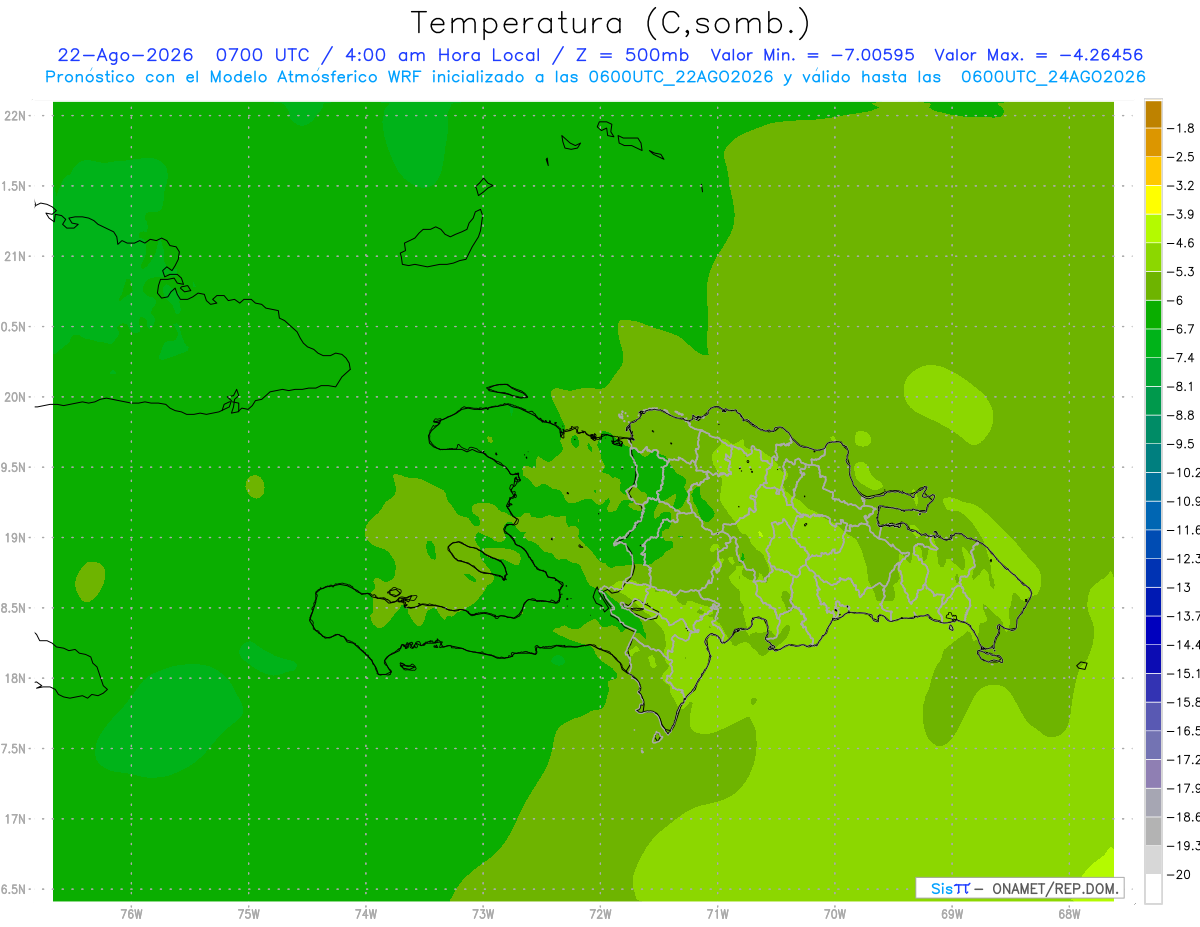This screenshot has height=927, width=1200.
Task: Click the "-1.8" legend value
Action: (1183, 128)
